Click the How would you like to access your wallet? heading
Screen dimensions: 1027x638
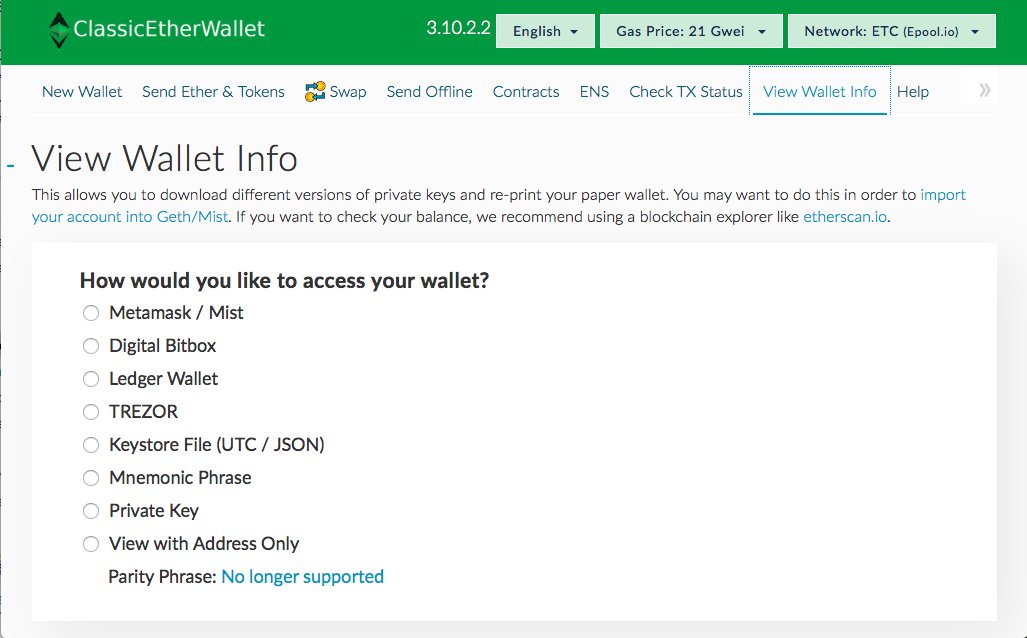tap(284, 280)
